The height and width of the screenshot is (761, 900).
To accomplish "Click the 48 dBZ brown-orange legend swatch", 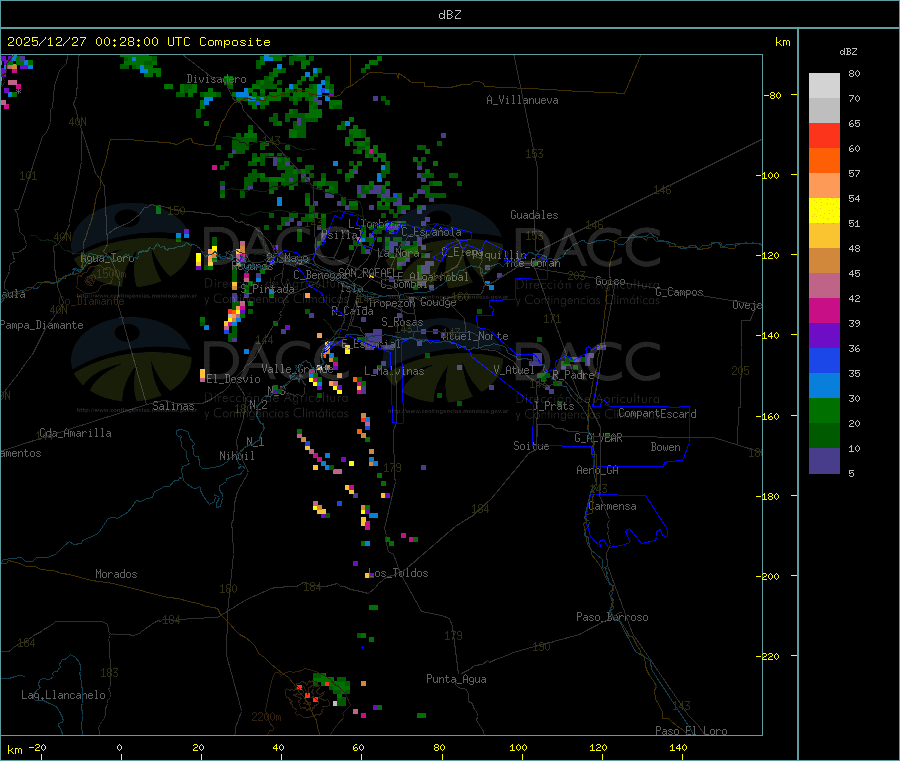I will pos(824,261).
